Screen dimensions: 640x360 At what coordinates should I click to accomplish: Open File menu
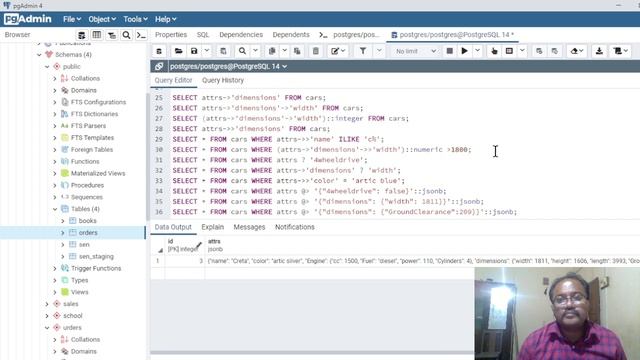pos(72,19)
